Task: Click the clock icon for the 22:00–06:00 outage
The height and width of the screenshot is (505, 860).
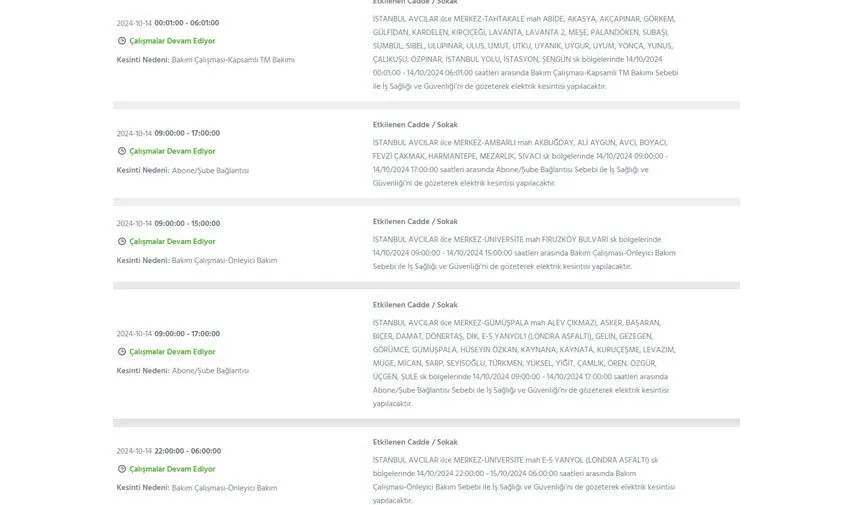Action: pos(122,469)
